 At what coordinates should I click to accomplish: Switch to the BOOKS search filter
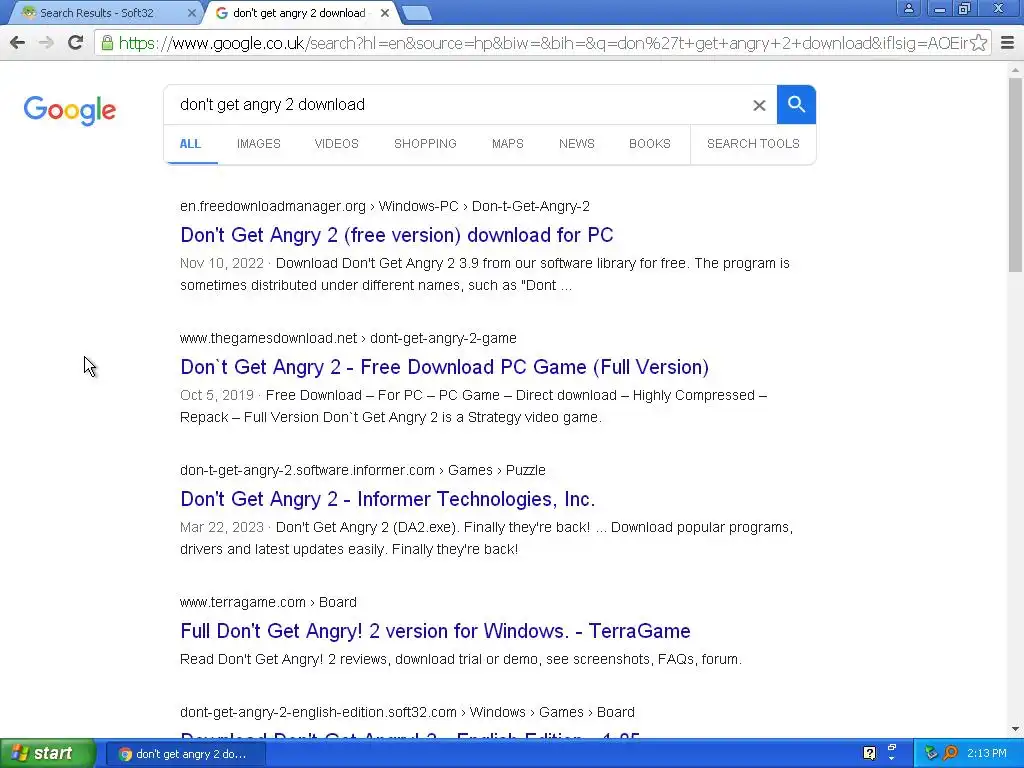point(650,144)
